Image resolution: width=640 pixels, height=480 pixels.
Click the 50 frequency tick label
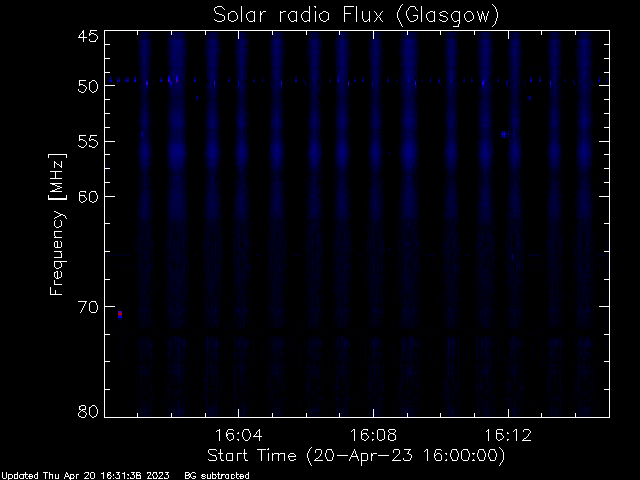click(88, 86)
